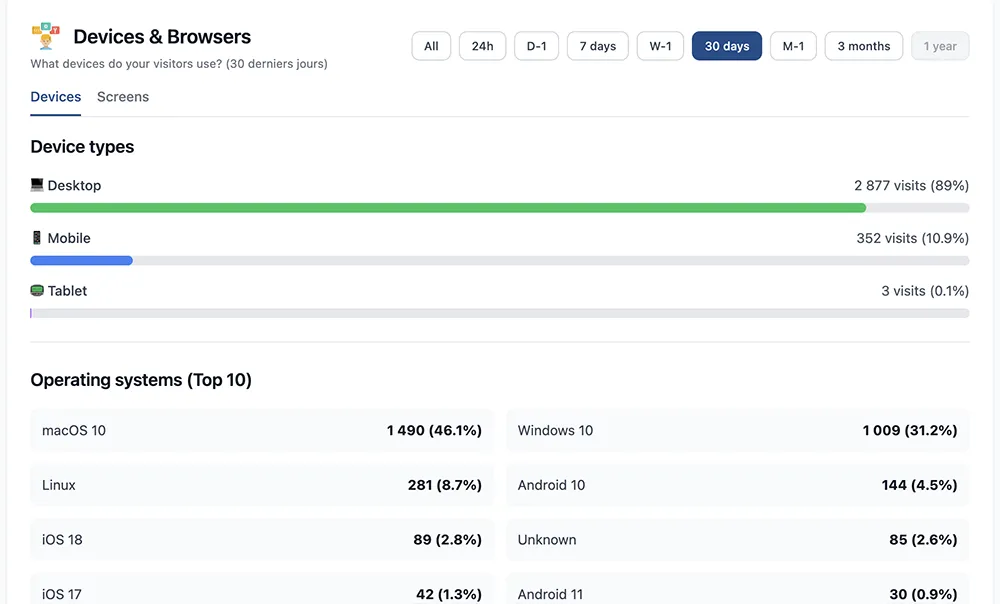
Task: Click the Mobile phone icon
Action: tap(37, 238)
